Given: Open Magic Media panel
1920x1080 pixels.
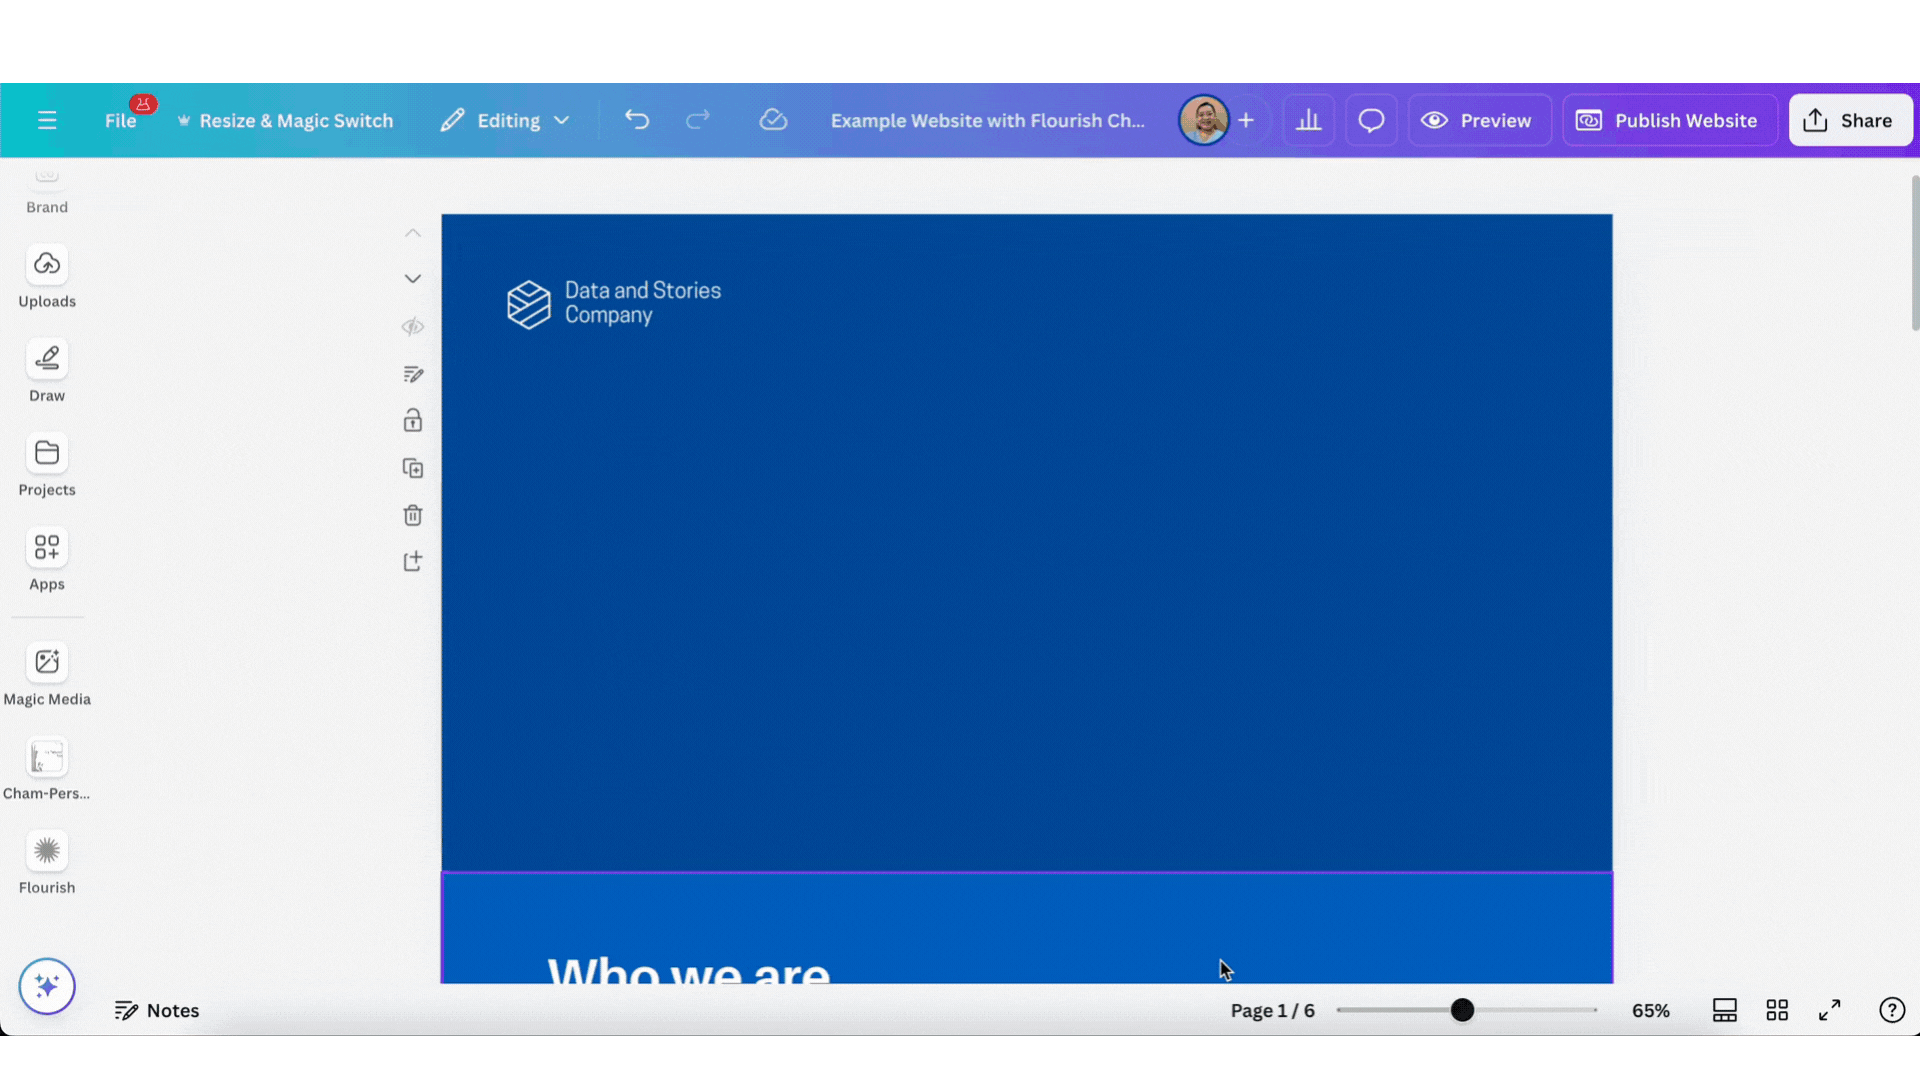Looking at the screenshot, I should (x=47, y=672).
